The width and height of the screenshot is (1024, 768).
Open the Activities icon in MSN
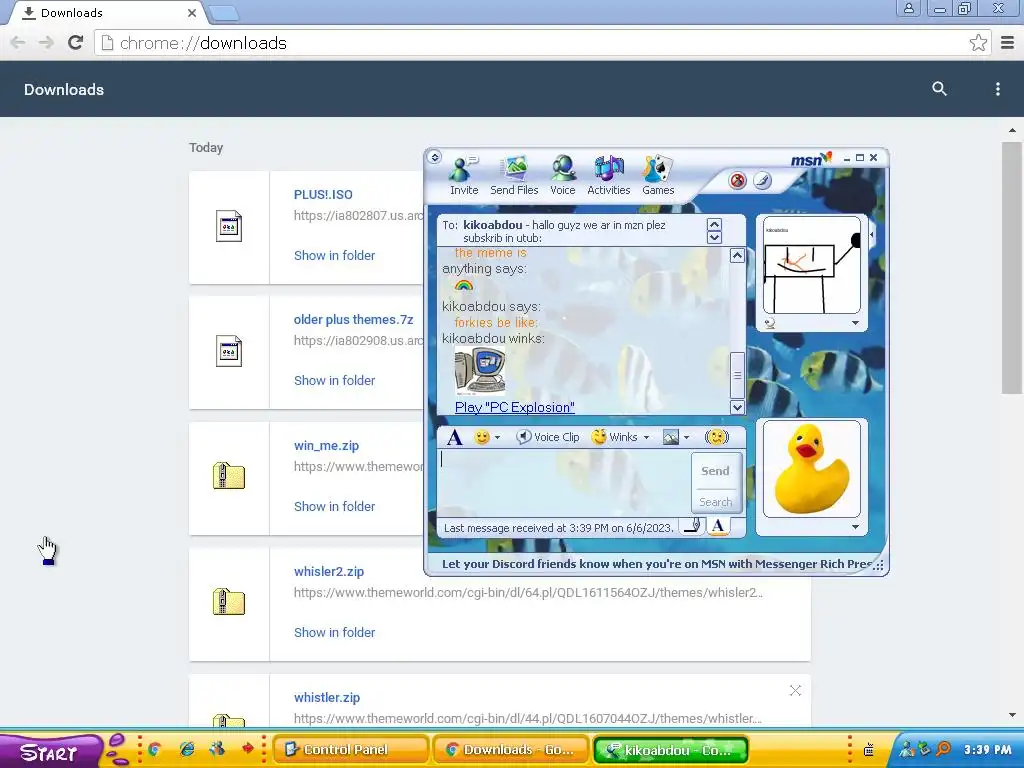click(x=609, y=175)
